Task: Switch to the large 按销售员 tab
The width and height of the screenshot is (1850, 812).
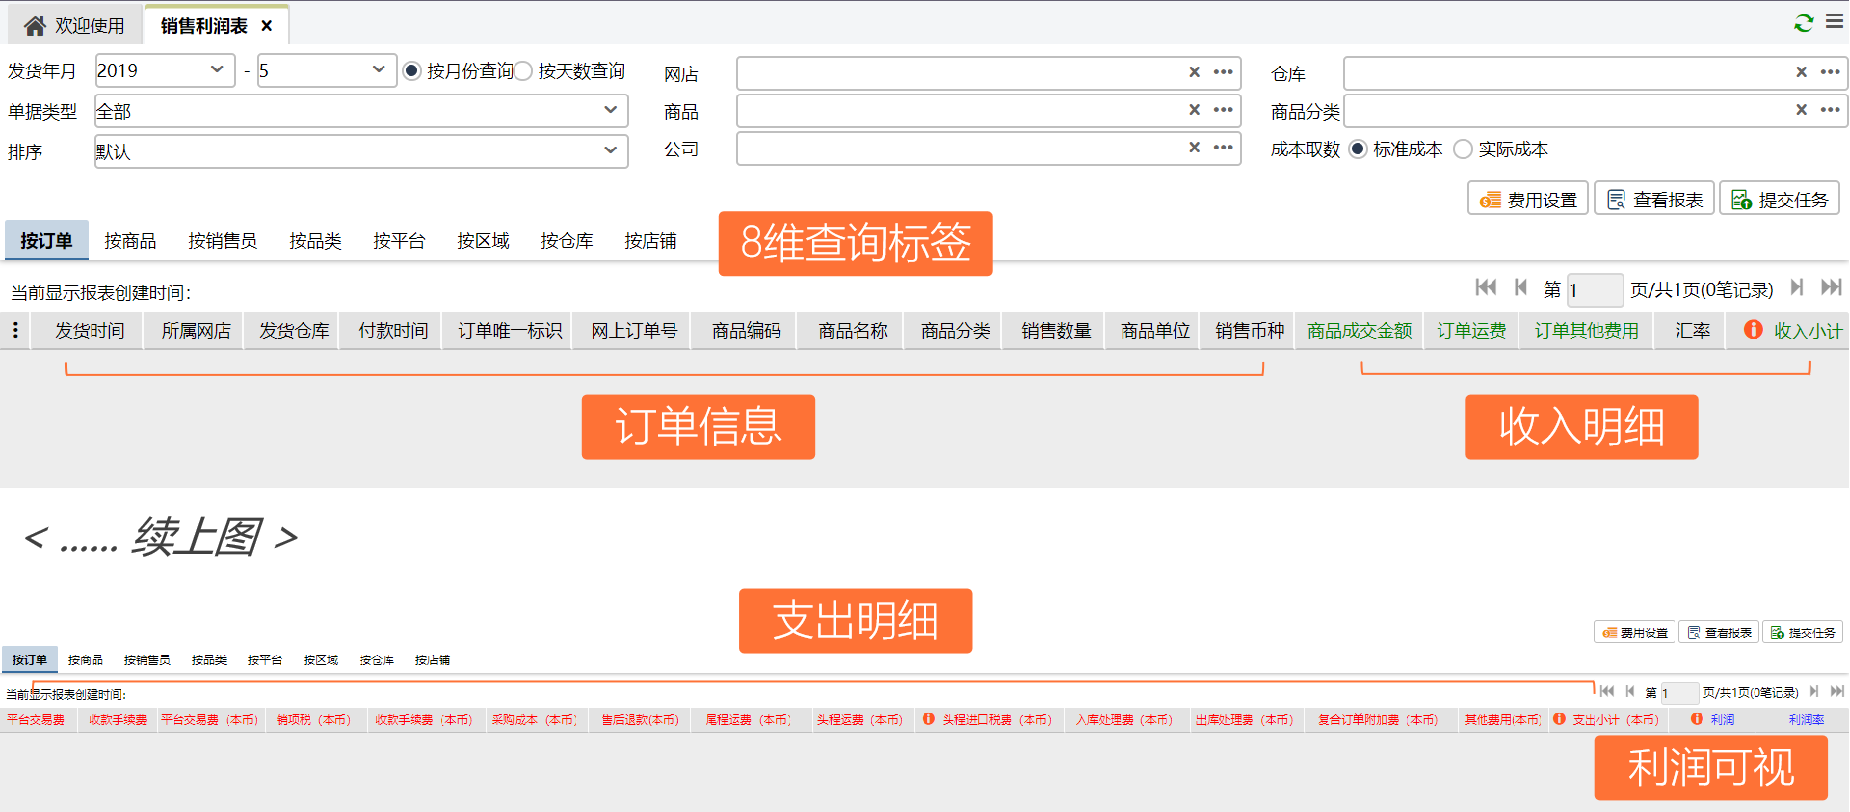Action: [x=222, y=241]
